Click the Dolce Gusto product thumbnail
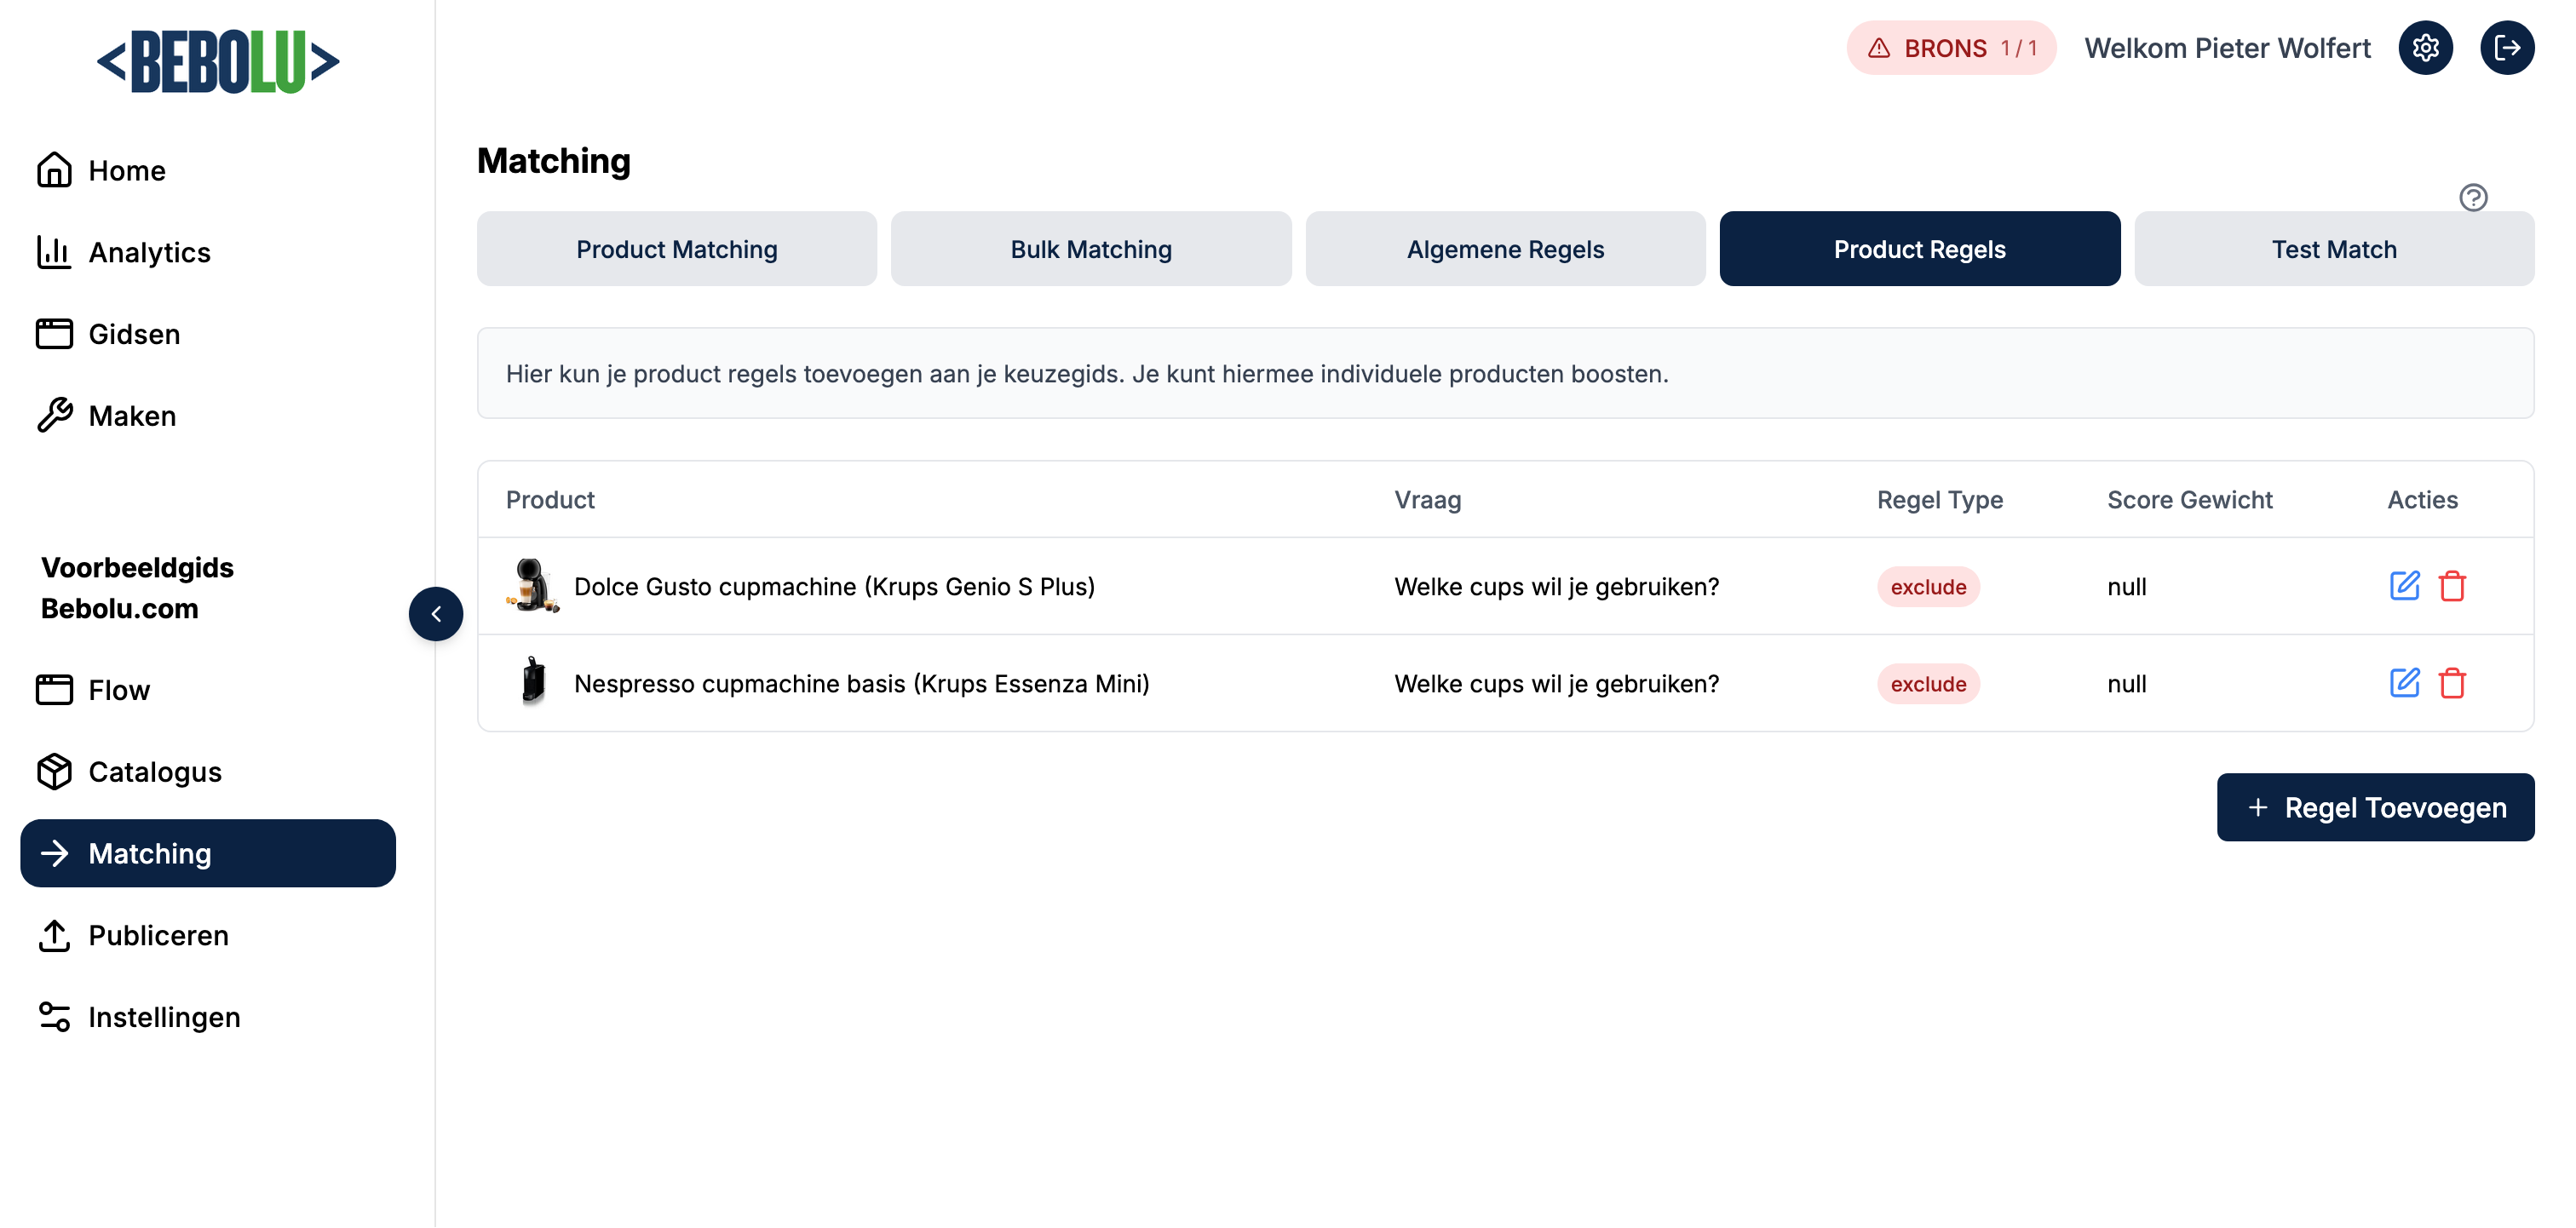 532,586
